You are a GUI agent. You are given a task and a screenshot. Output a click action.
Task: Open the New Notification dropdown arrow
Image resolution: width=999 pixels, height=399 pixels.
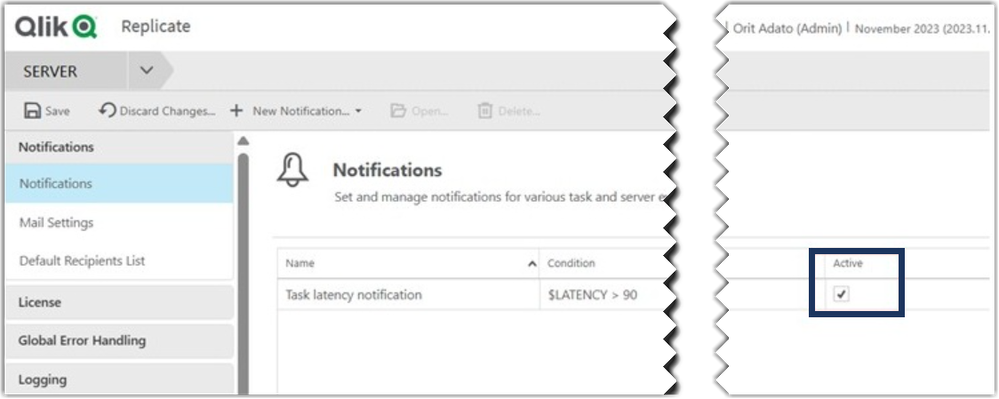(x=359, y=112)
